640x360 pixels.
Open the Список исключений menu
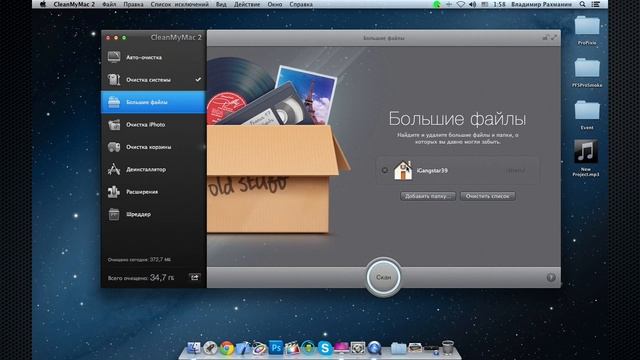(180, 4)
